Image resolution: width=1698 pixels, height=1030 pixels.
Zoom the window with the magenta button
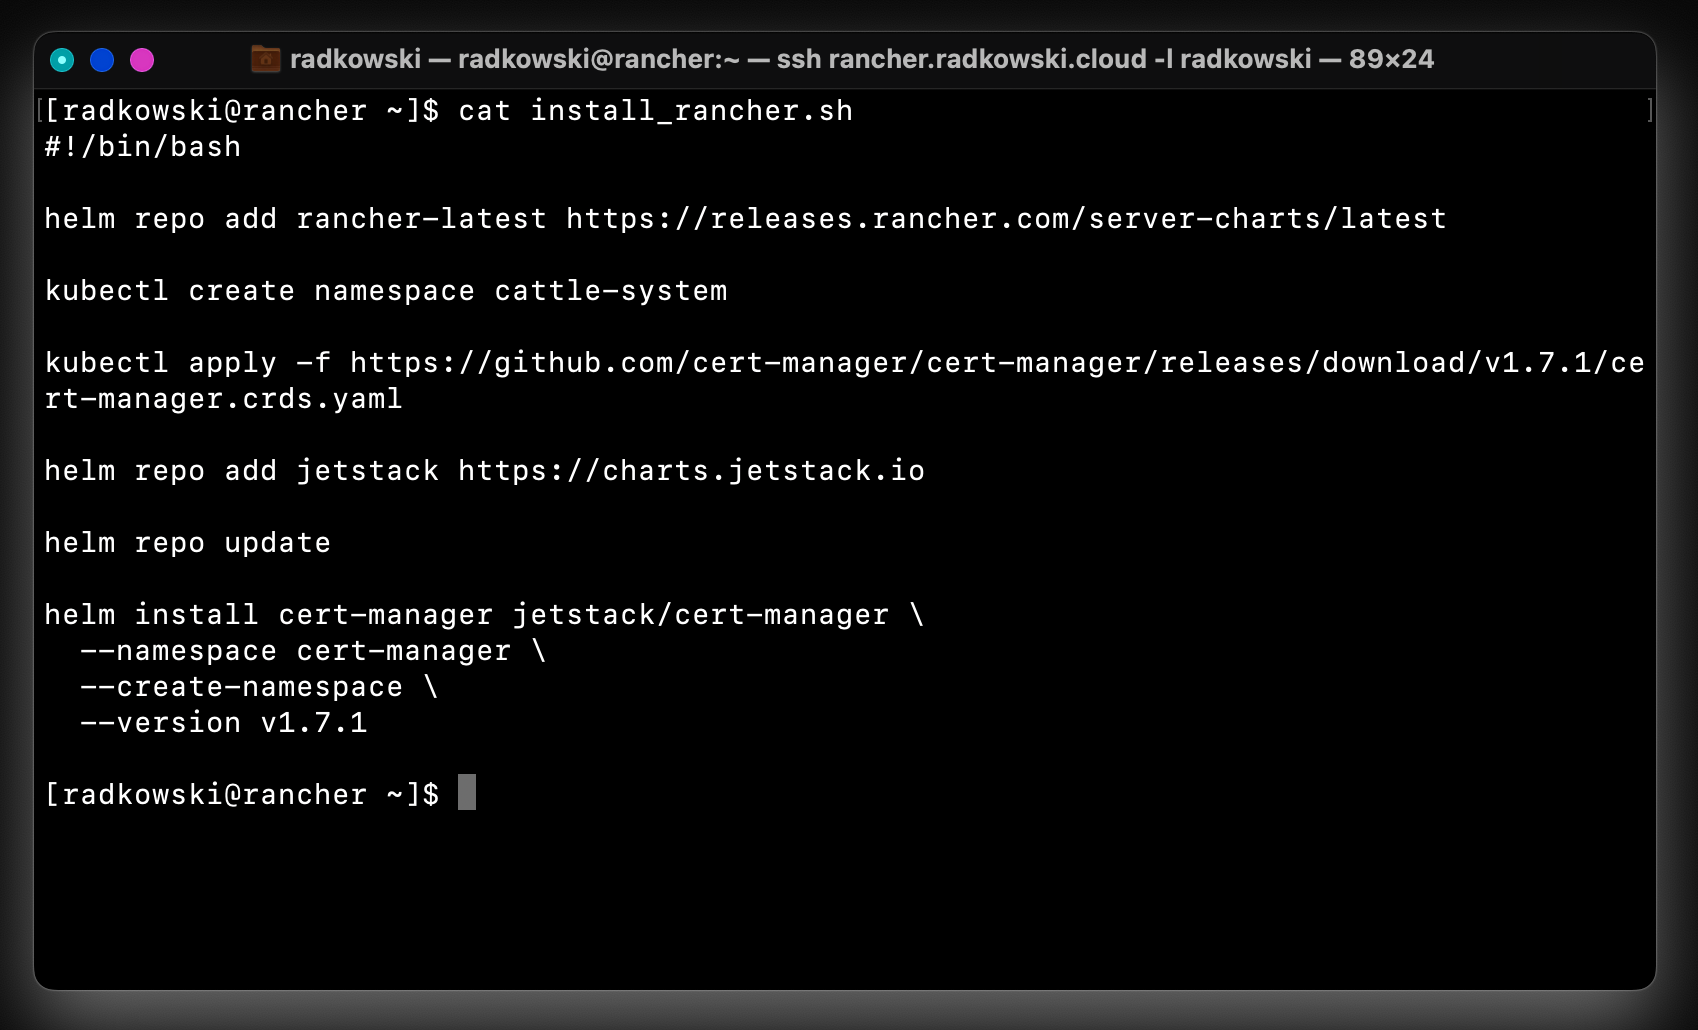142,60
